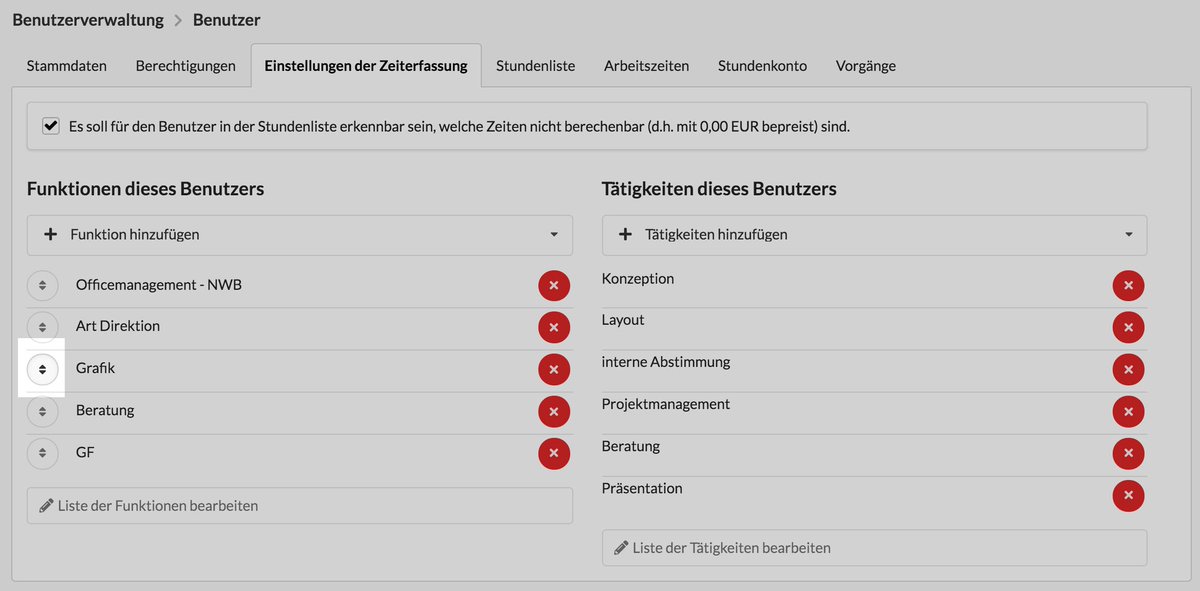Delete the Layout activity
Image resolution: width=1200 pixels, height=591 pixels.
point(1128,328)
